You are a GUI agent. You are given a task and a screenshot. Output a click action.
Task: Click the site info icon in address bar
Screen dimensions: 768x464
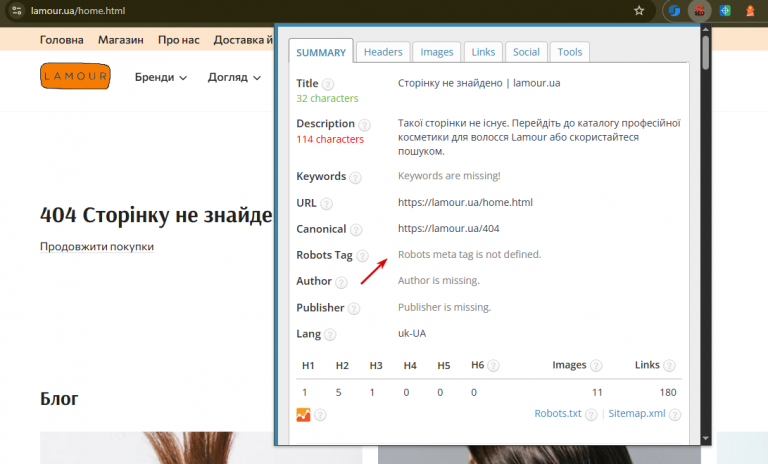click(x=17, y=10)
